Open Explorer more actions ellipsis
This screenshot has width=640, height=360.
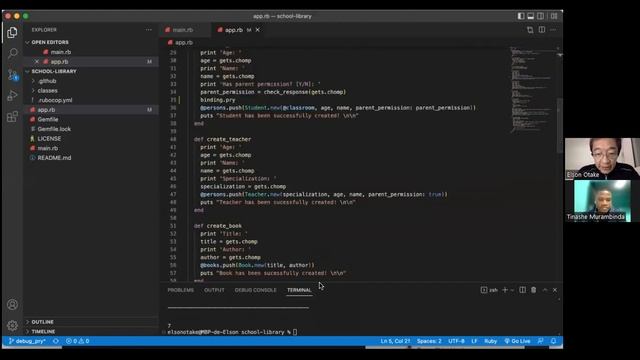(149, 30)
